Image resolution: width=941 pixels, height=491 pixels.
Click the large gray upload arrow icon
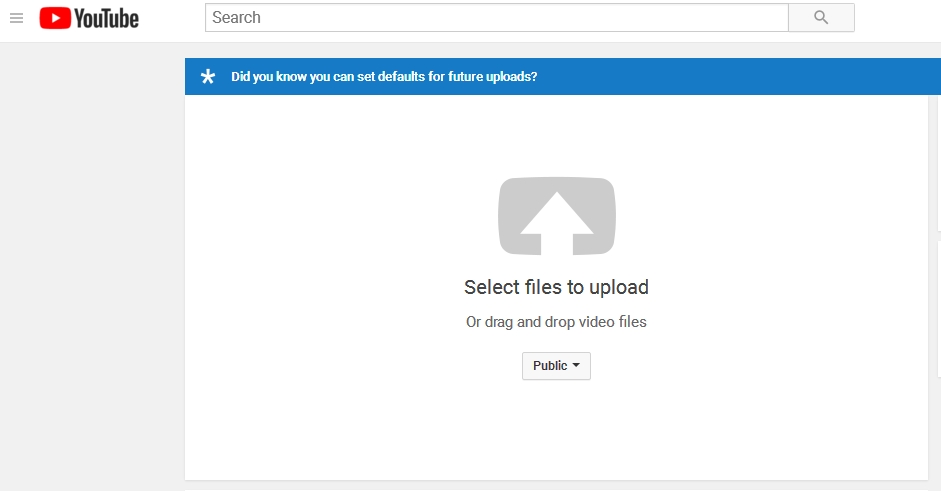[x=557, y=216]
